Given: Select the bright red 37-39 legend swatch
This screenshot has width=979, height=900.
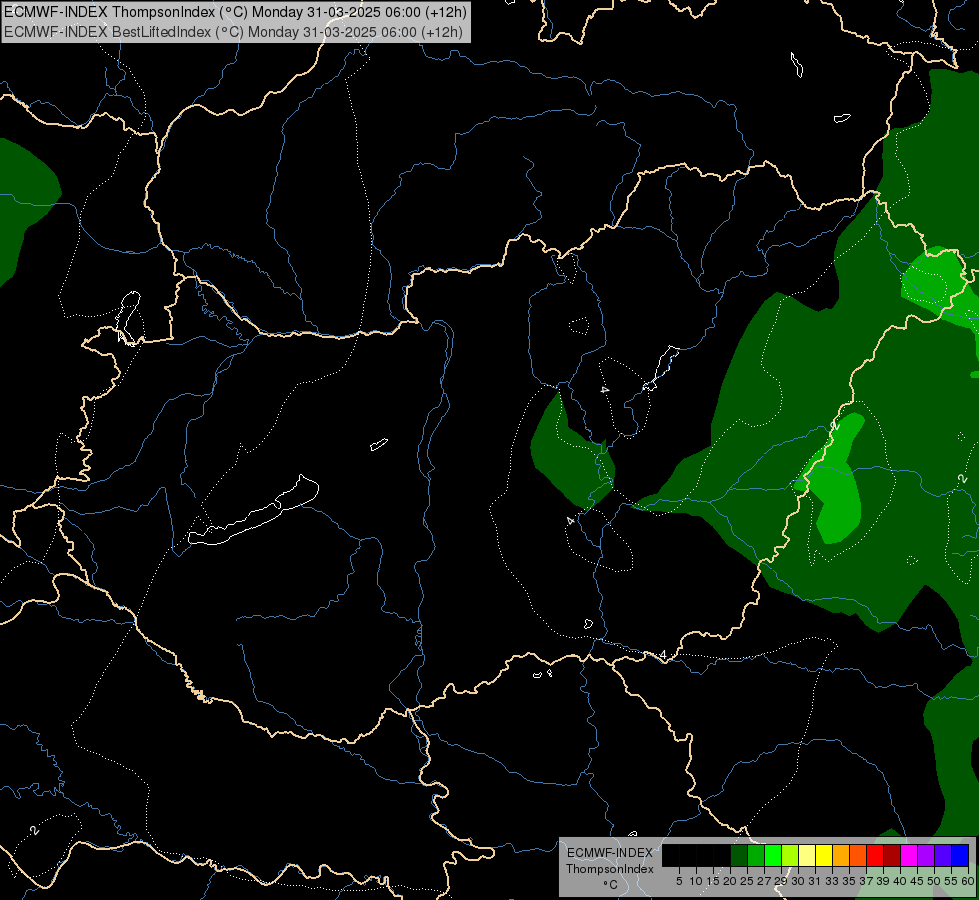Looking at the screenshot, I should point(875,855).
